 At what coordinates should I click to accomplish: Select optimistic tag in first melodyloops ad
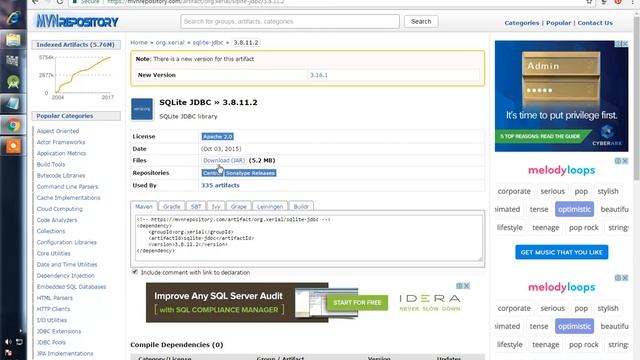[x=574, y=209]
